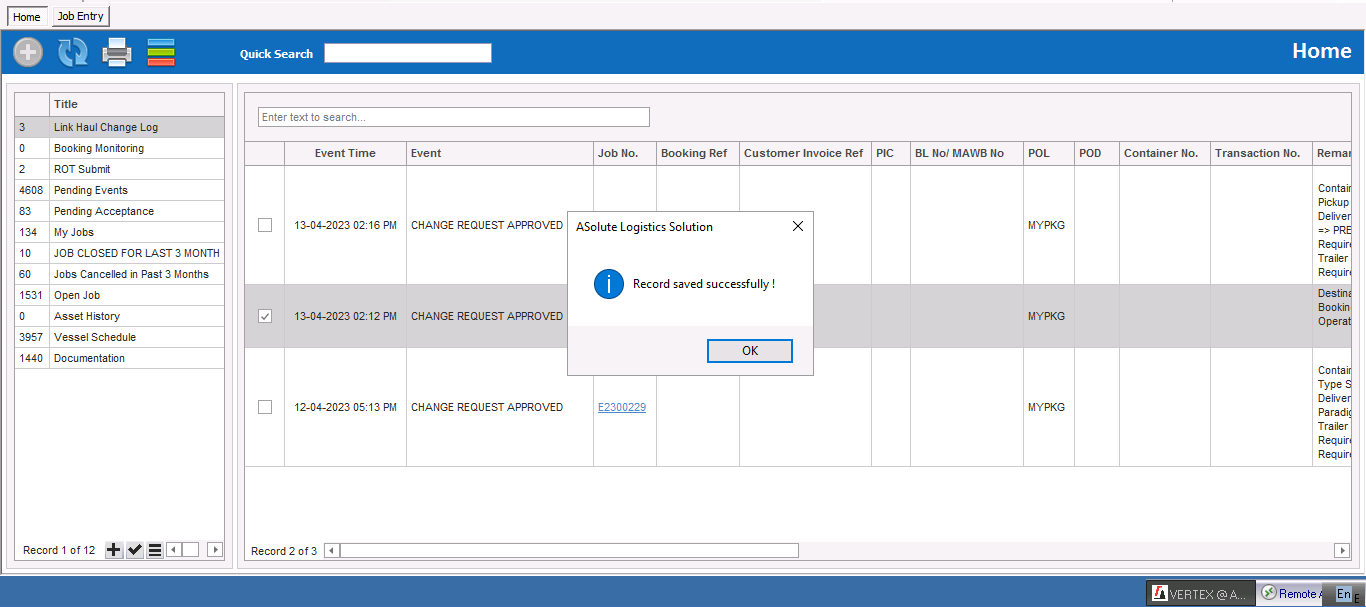Image resolution: width=1366 pixels, height=607 pixels.
Task: Tick the checkbox for the 02:16 PM event
Action: pyautogui.click(x=265, y=225)
